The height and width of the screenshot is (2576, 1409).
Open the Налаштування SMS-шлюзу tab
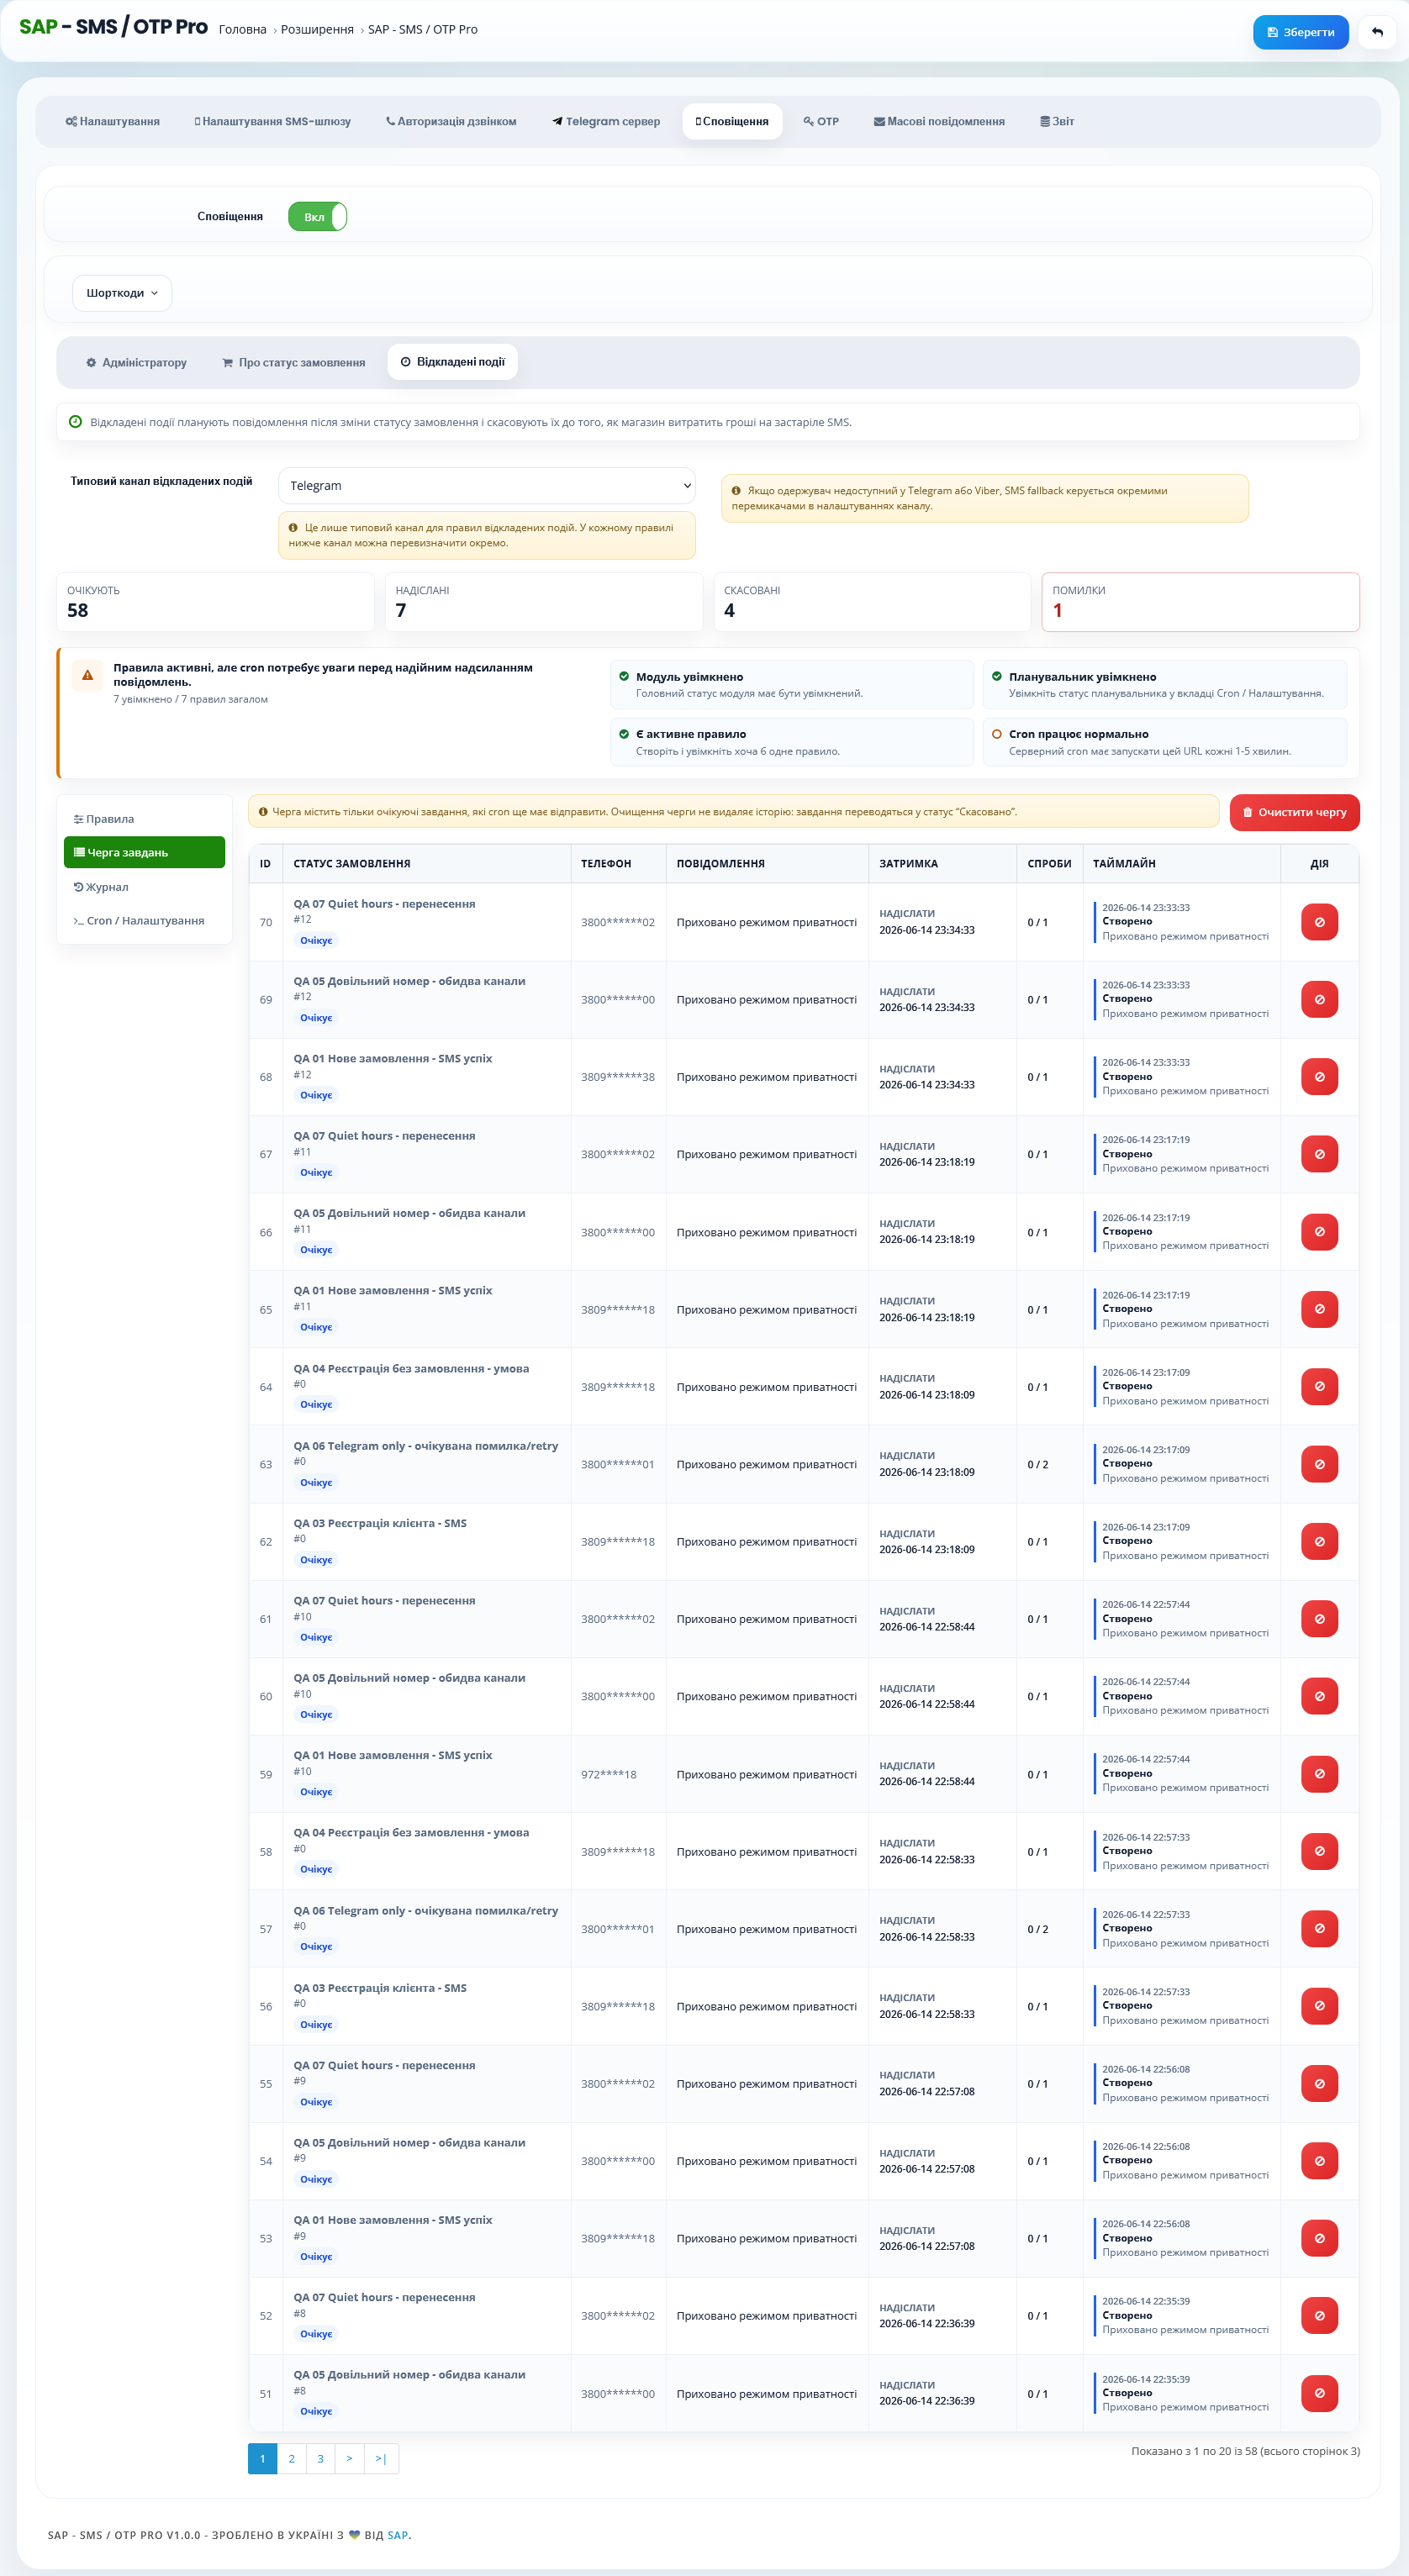273,122
